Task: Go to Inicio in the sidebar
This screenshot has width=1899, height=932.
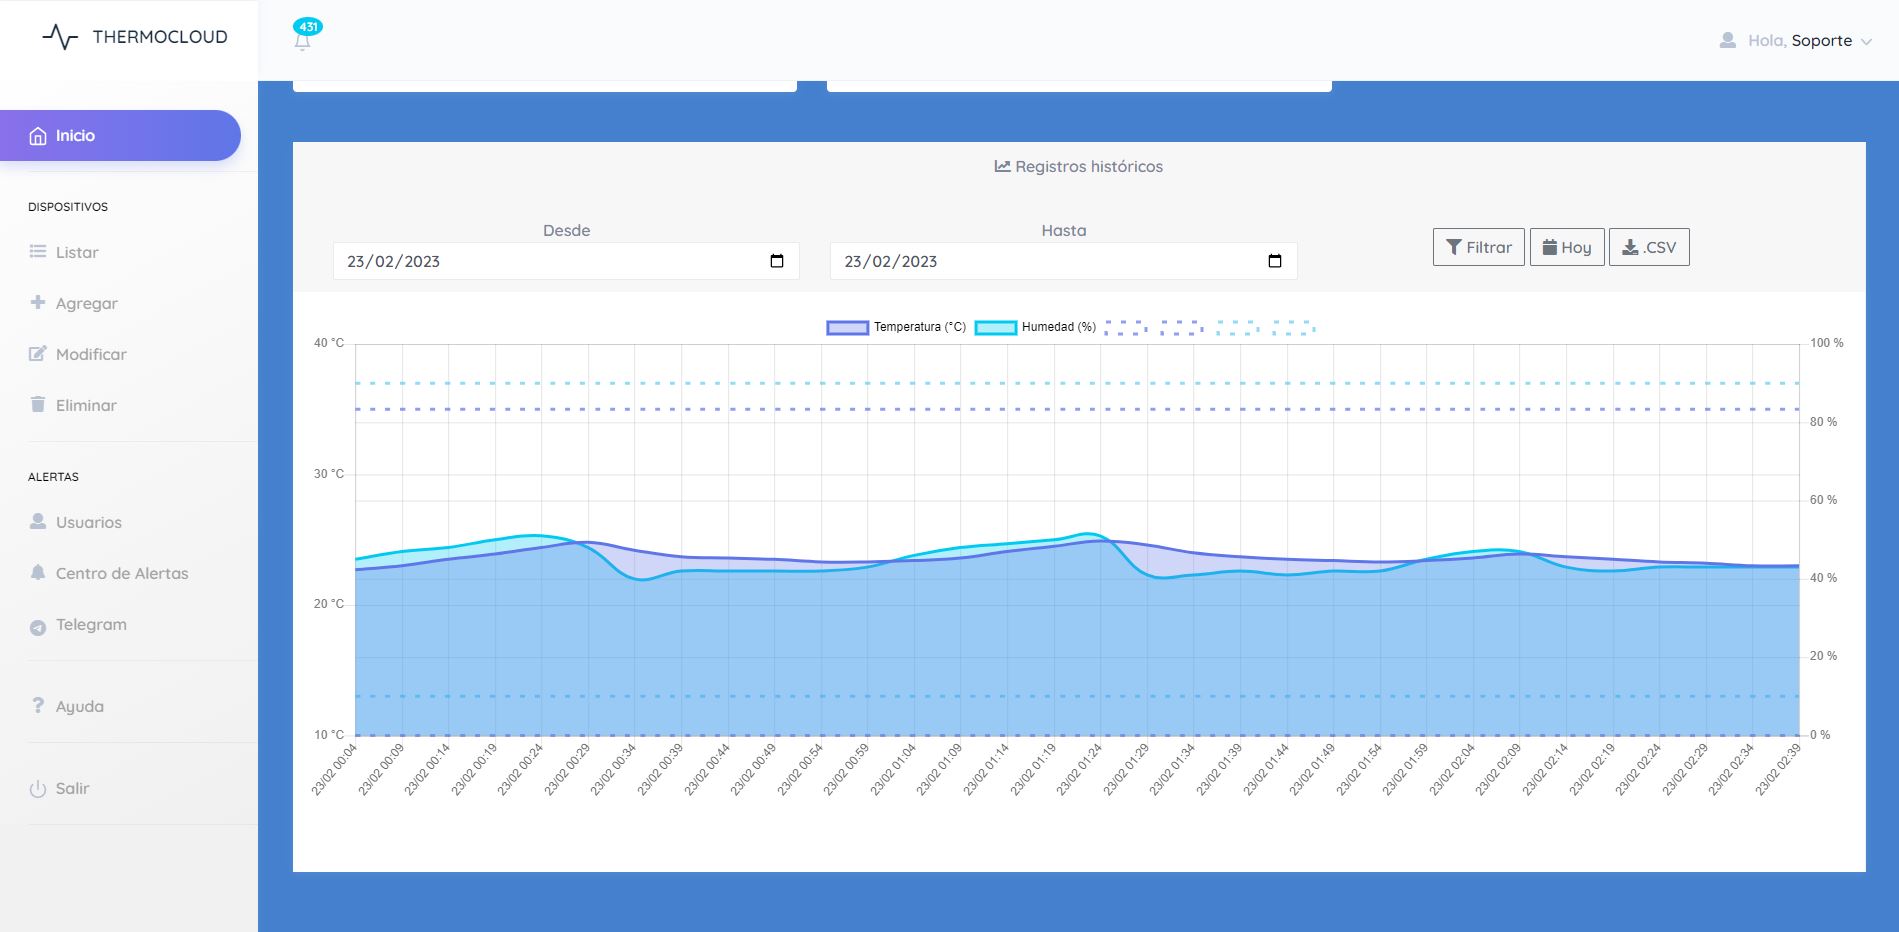Action: click(120, 136)
